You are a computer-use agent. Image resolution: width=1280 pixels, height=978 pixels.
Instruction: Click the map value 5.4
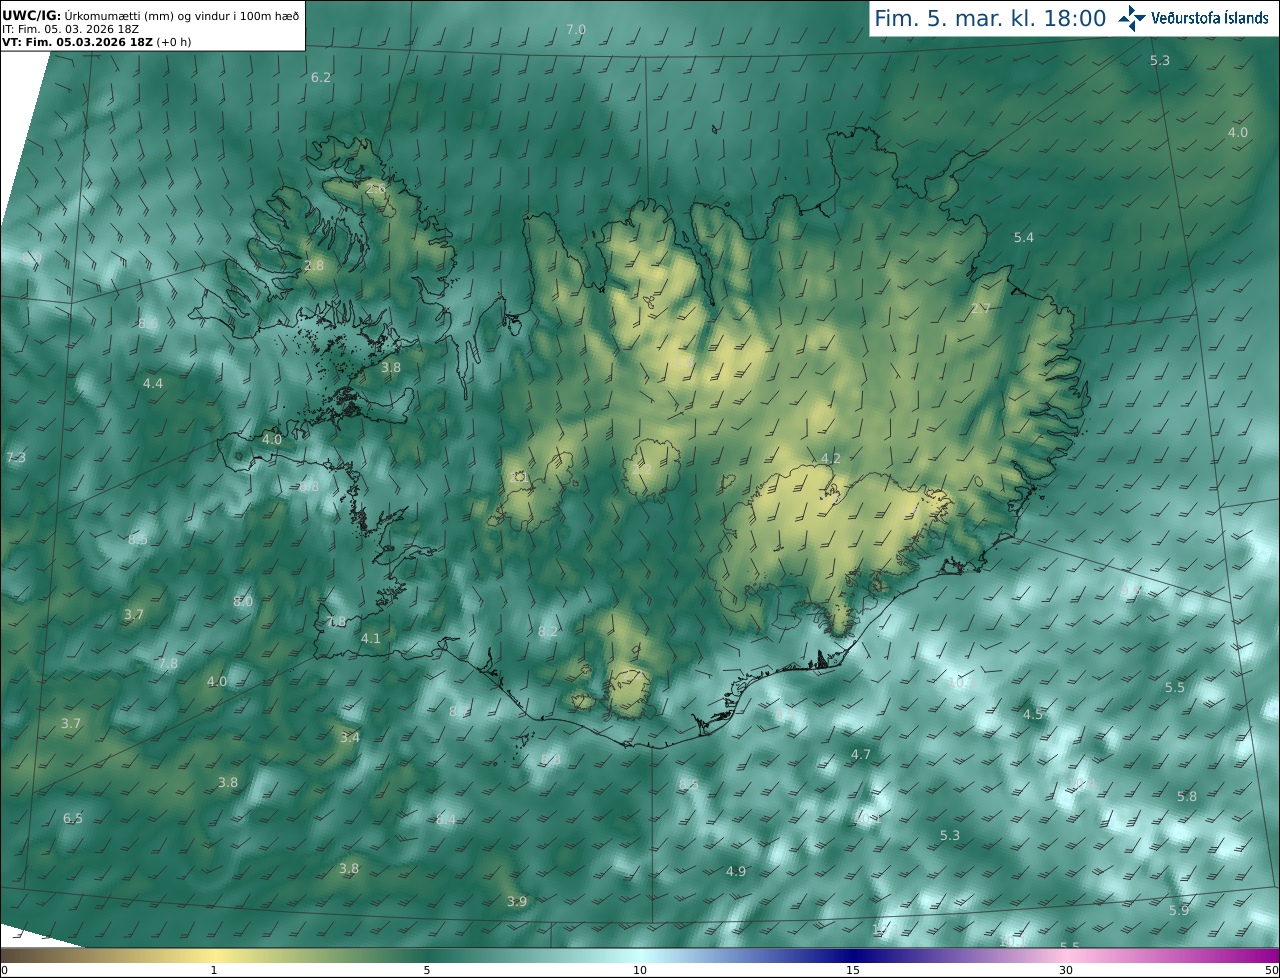click(1024, 237)
